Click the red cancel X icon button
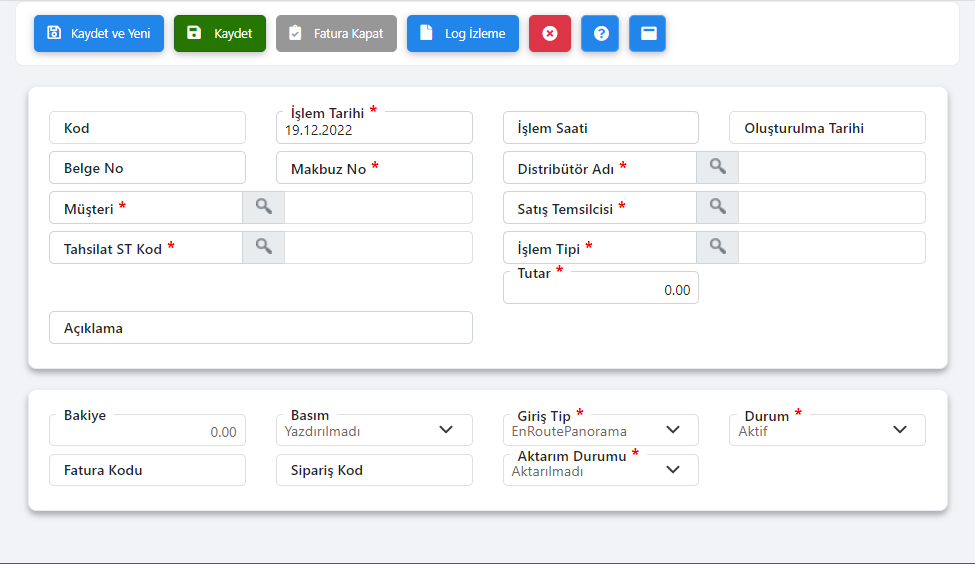Image resolution: width=975 pixels, height=564 pixels. tap(549, 33)
